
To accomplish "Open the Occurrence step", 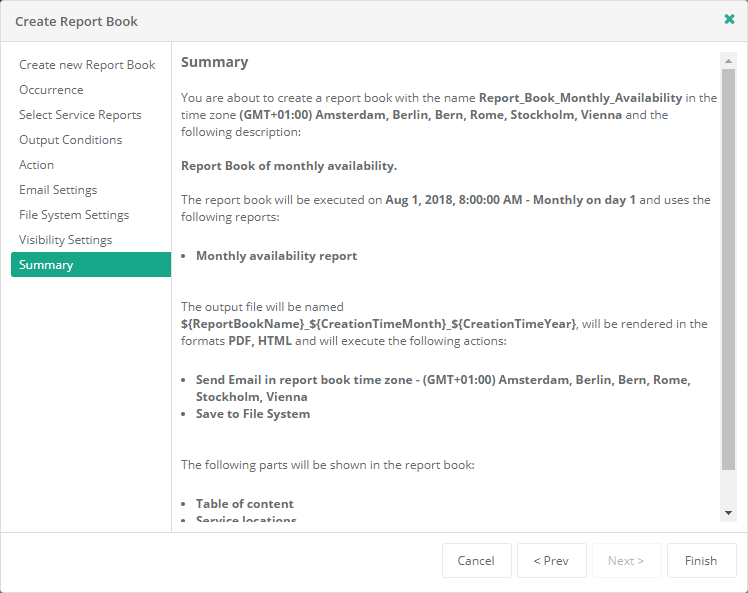I will [x=51, y=90].
